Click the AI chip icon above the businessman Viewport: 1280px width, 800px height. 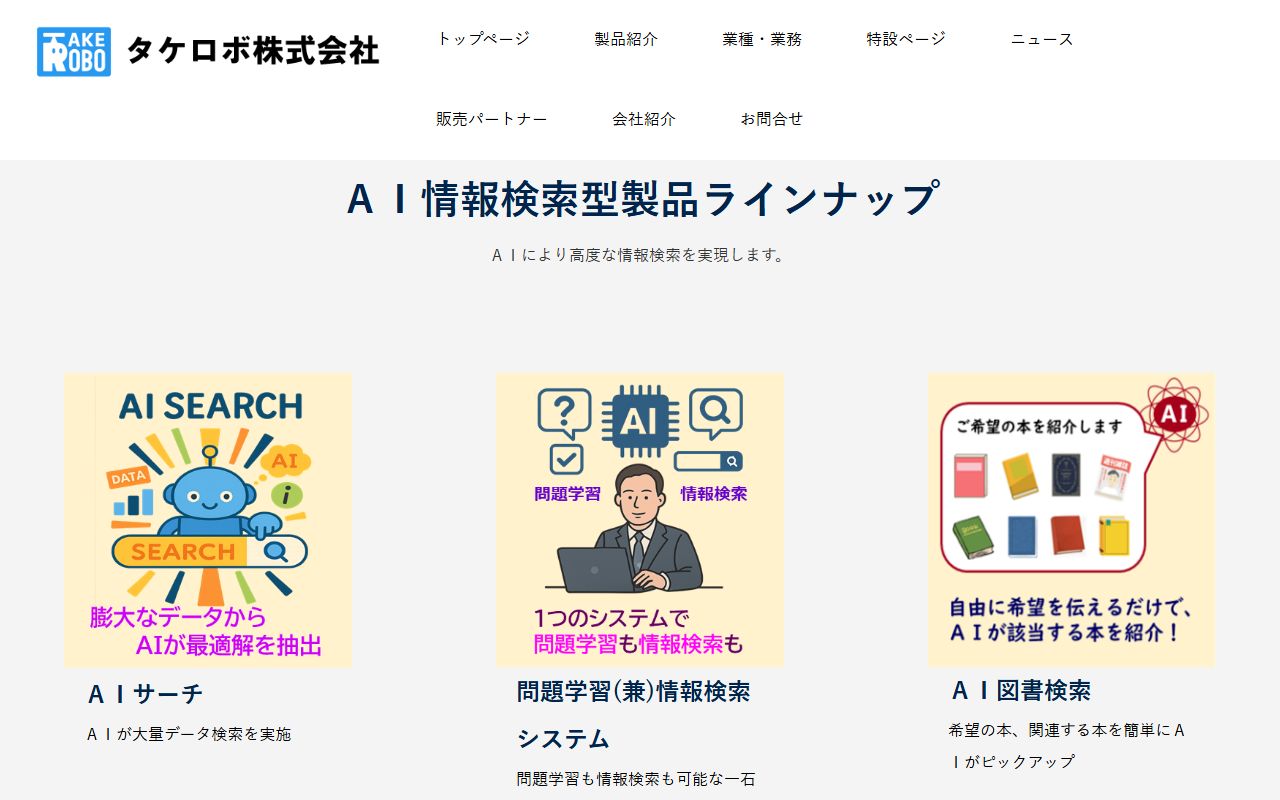[x=640, y=422]
